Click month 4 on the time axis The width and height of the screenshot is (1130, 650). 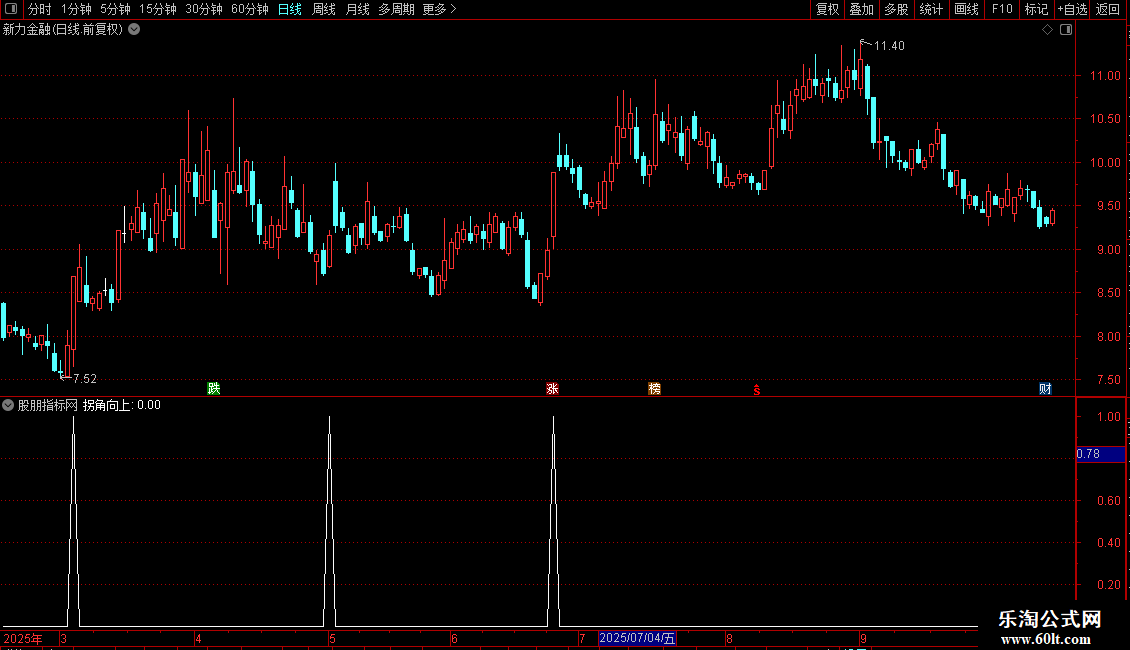point(198,638)
